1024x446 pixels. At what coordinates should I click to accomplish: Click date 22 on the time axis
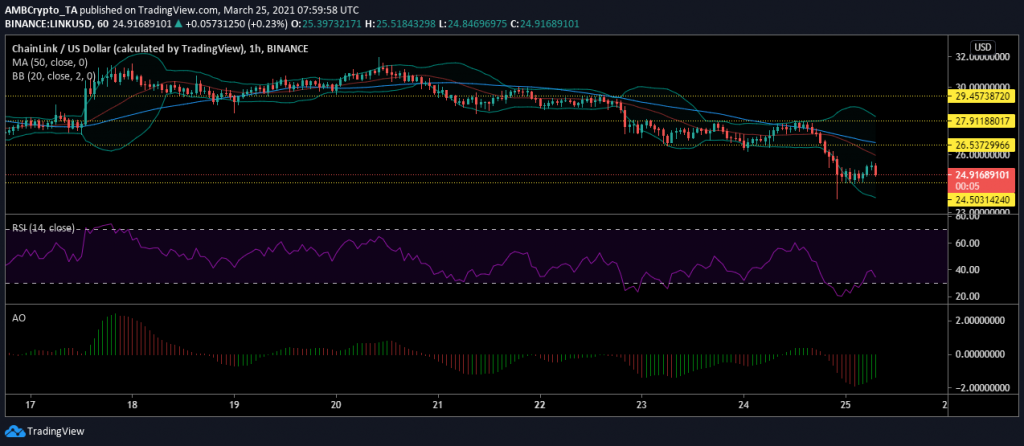point(539,406)
